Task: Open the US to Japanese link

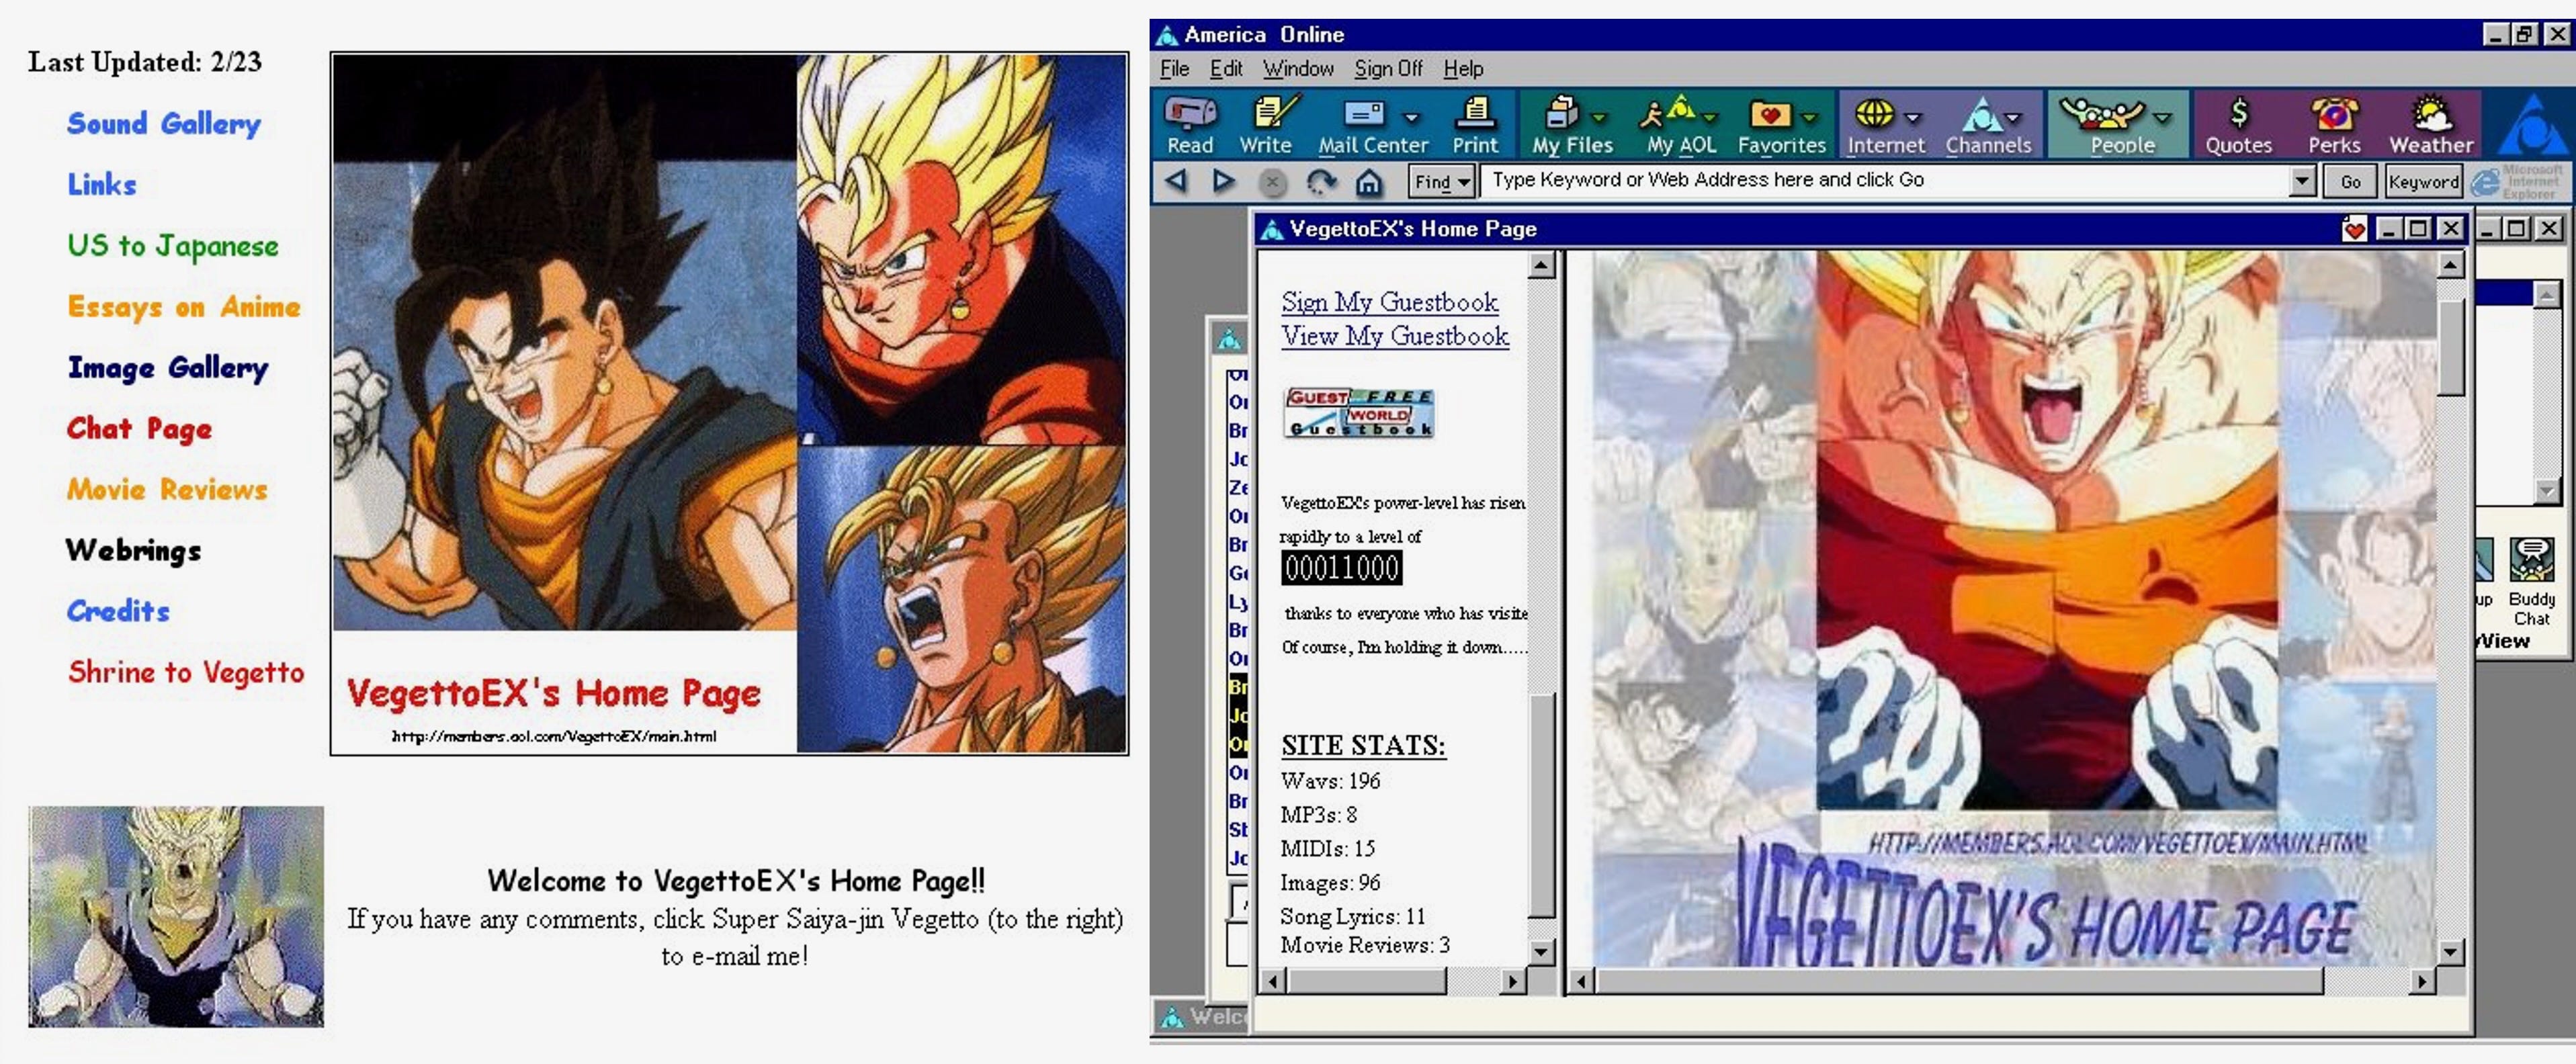Action: pyautogui.click(x=173, y=246)
